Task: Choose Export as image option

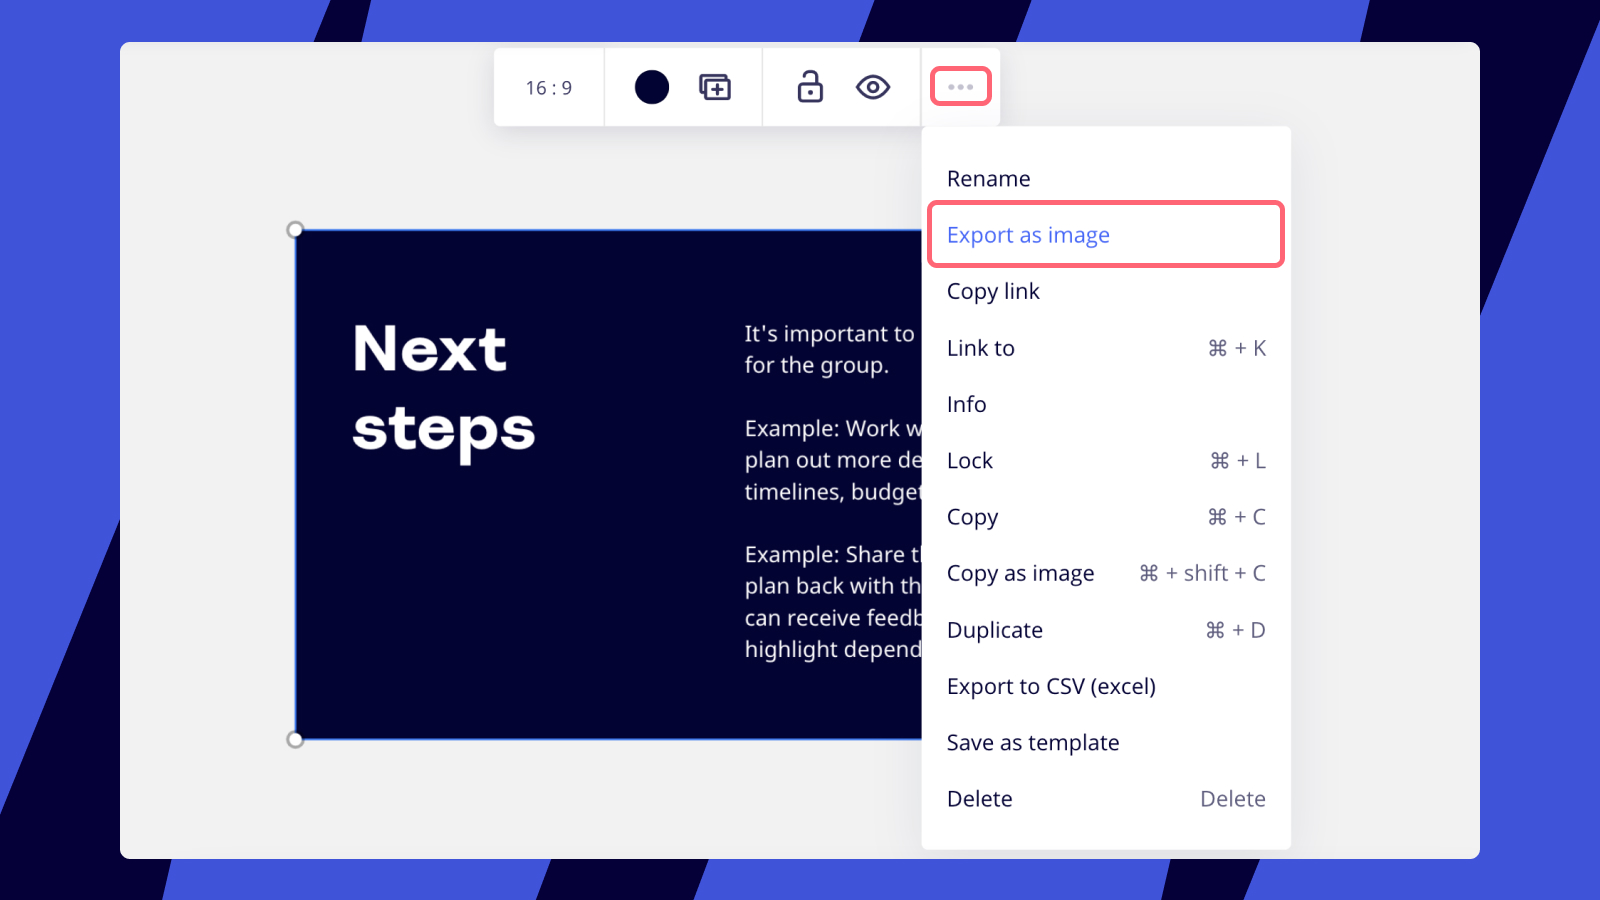Action: (x=1028, y=235)
